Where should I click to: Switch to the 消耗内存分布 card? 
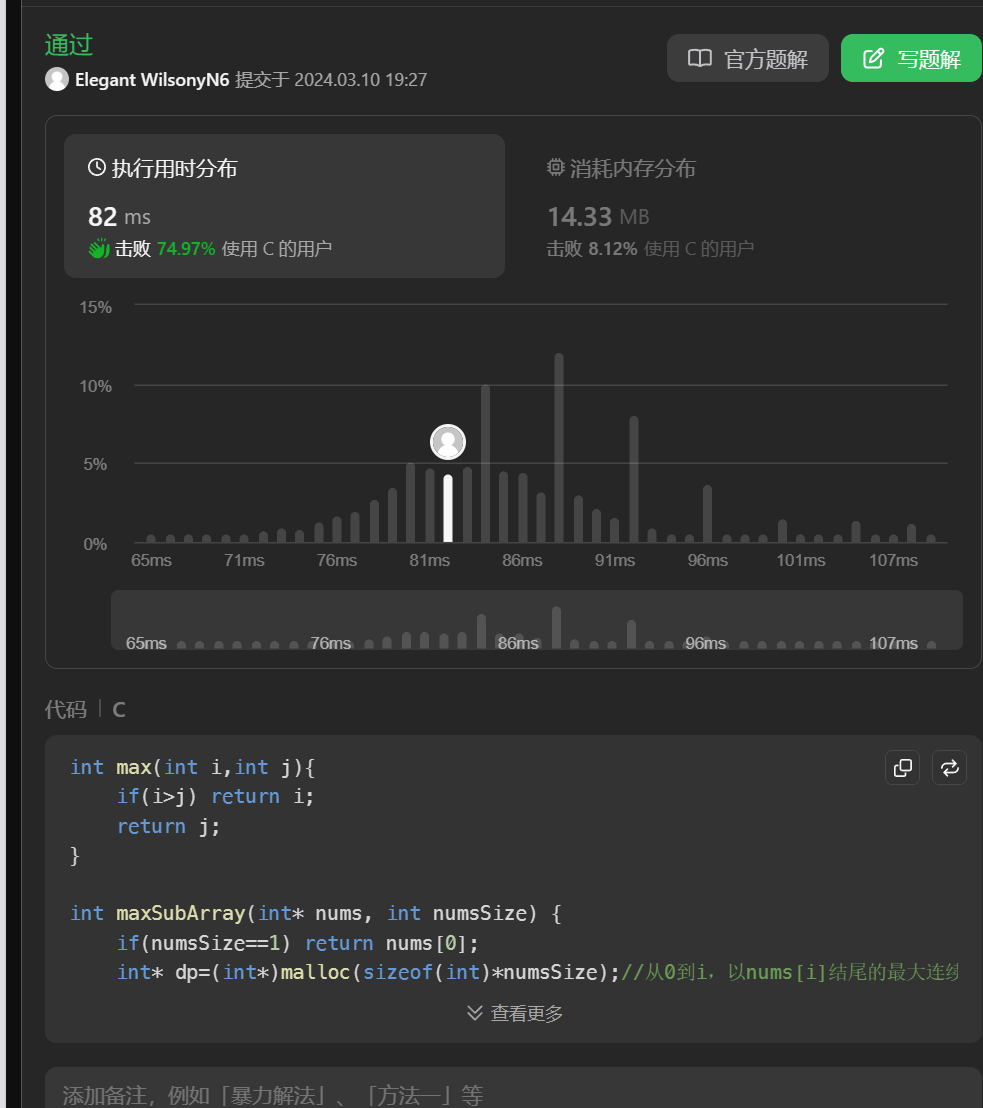pos(740,206)
